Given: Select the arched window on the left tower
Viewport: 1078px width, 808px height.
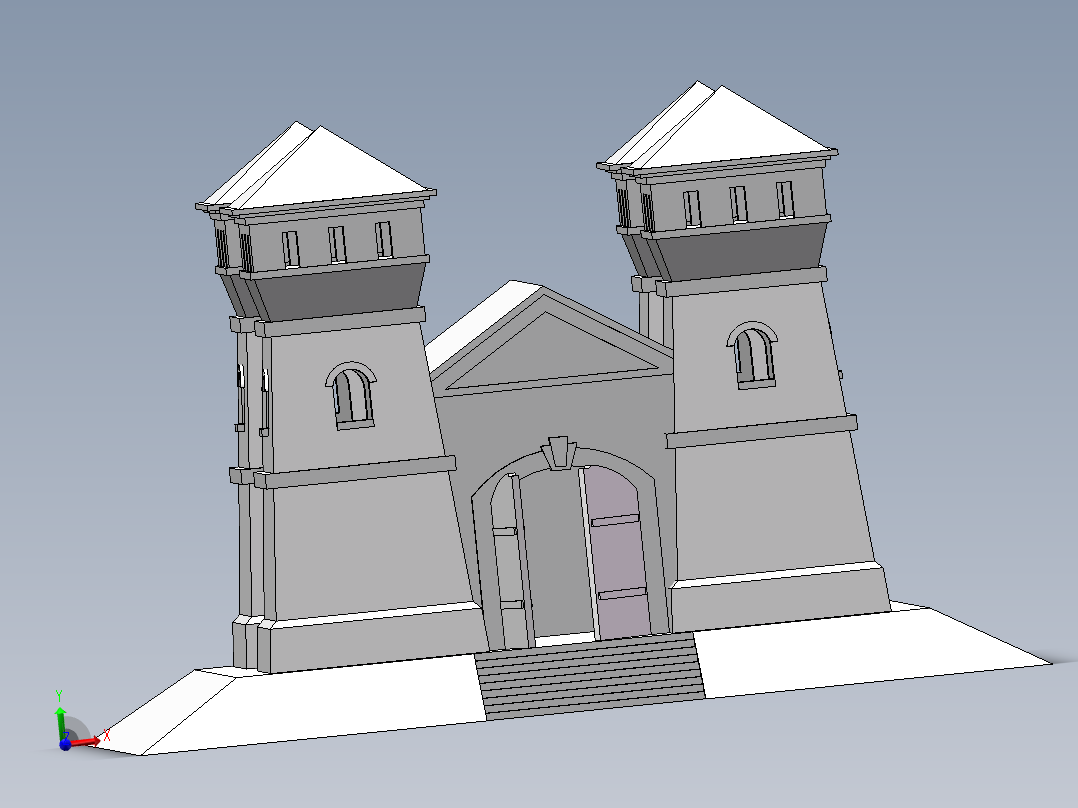Looking at the screenshot, I should tap(353, 397).
